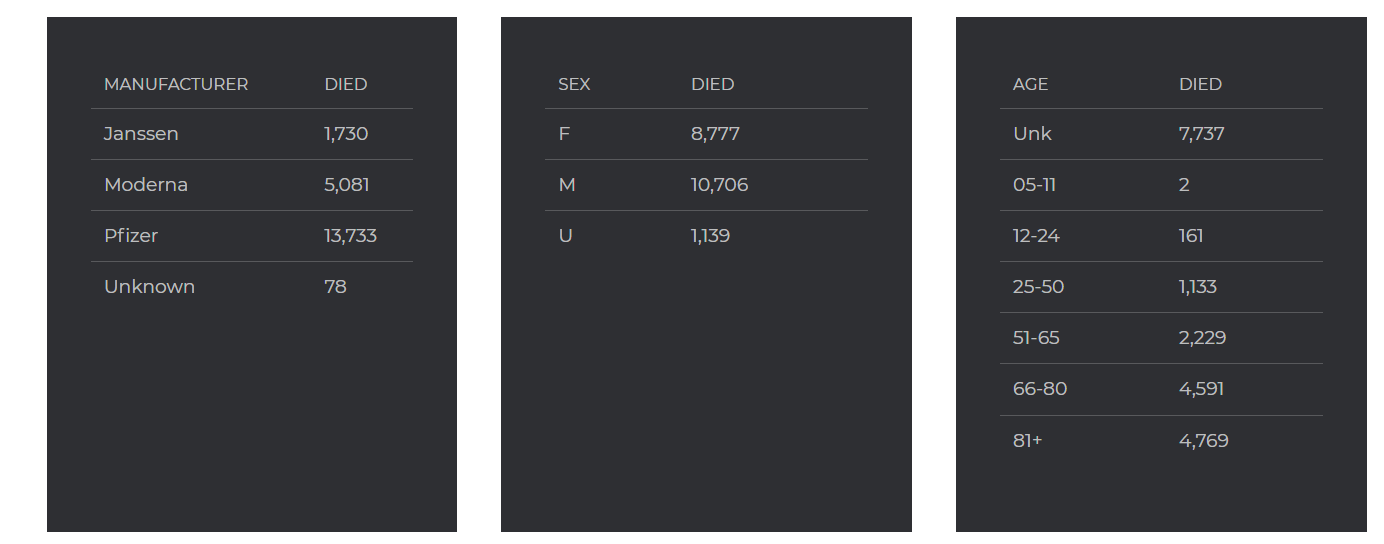This screenshot has height=544, width=1384.
Task: Select the 66-80 age group label
Action: tap(1040, 389)
